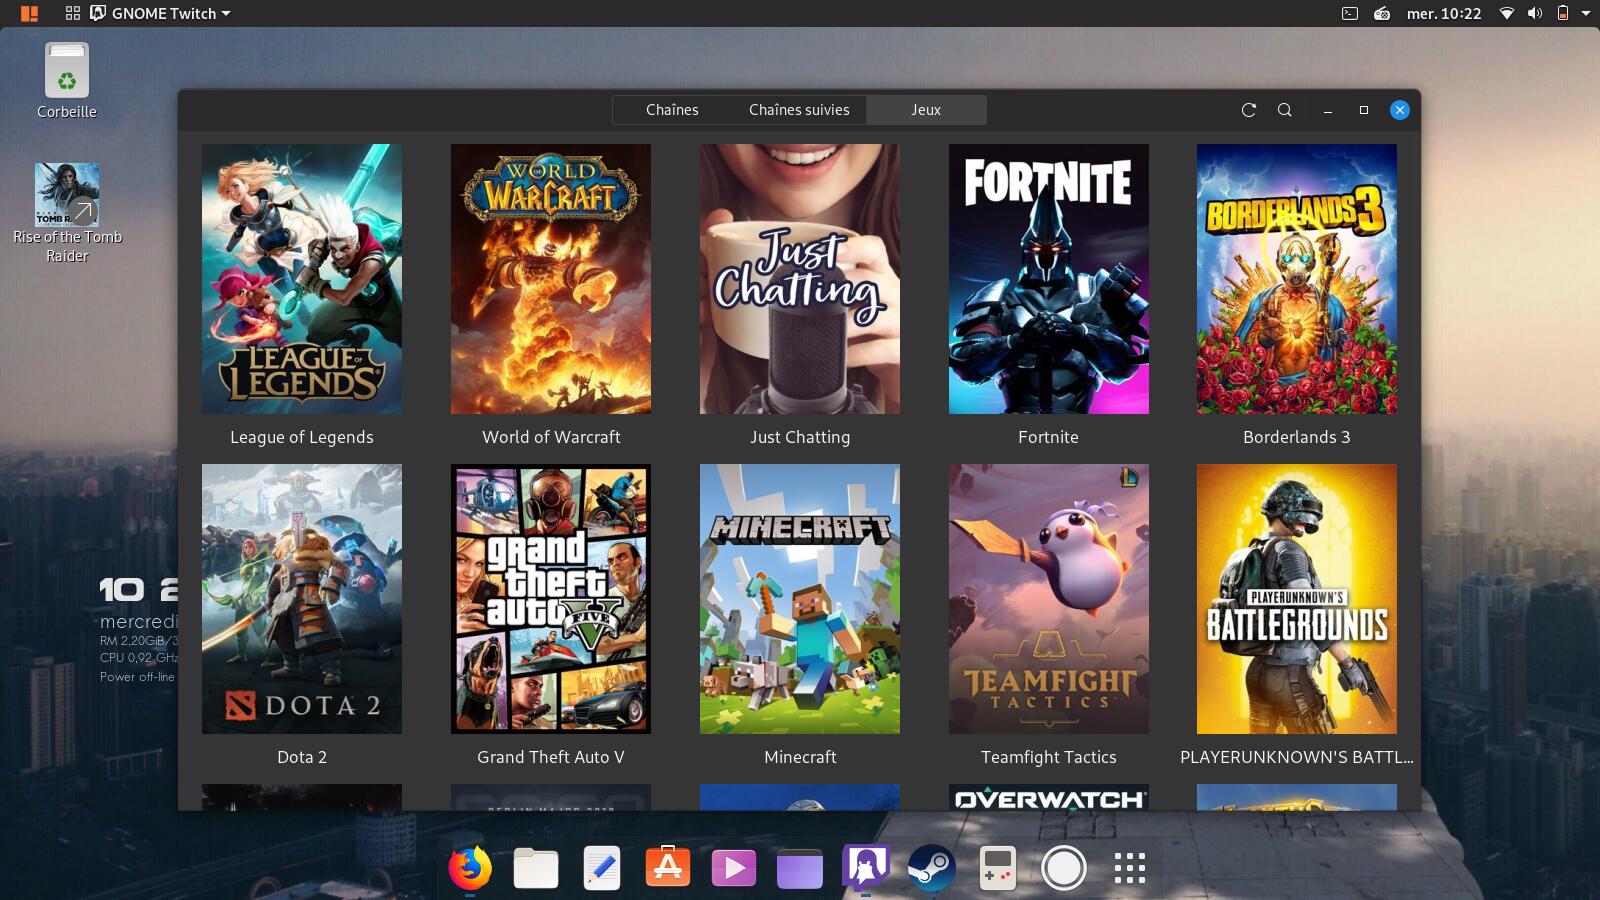Viewport: 1600px width, 900px height.
Task: Open the video player dock icon
Action: coord(734,868)
